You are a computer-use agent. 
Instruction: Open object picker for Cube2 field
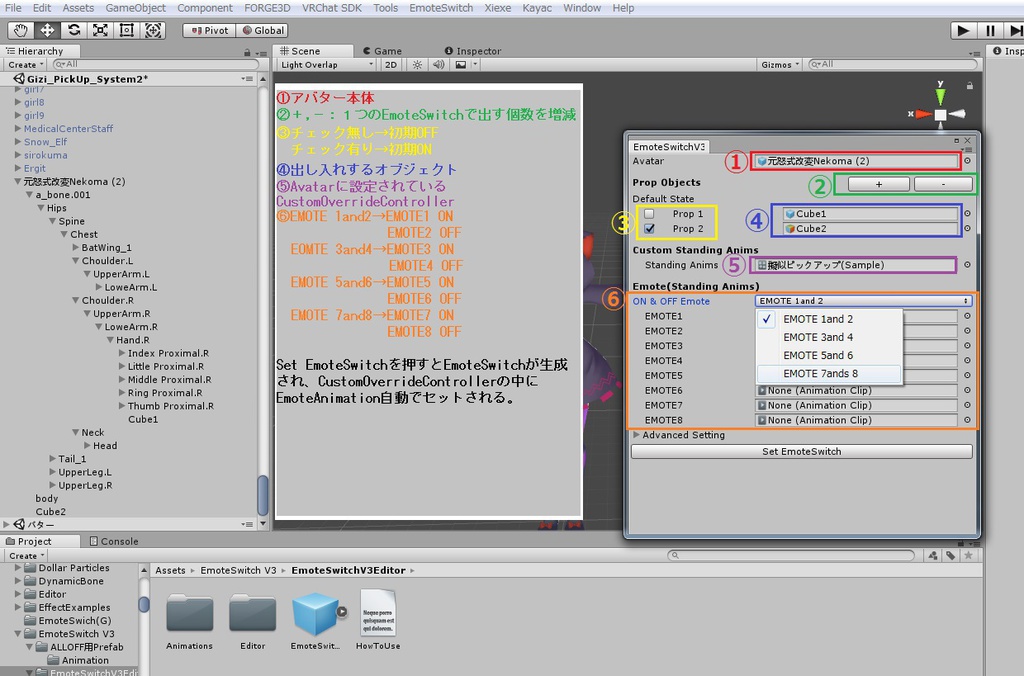[x=967, y=229]
